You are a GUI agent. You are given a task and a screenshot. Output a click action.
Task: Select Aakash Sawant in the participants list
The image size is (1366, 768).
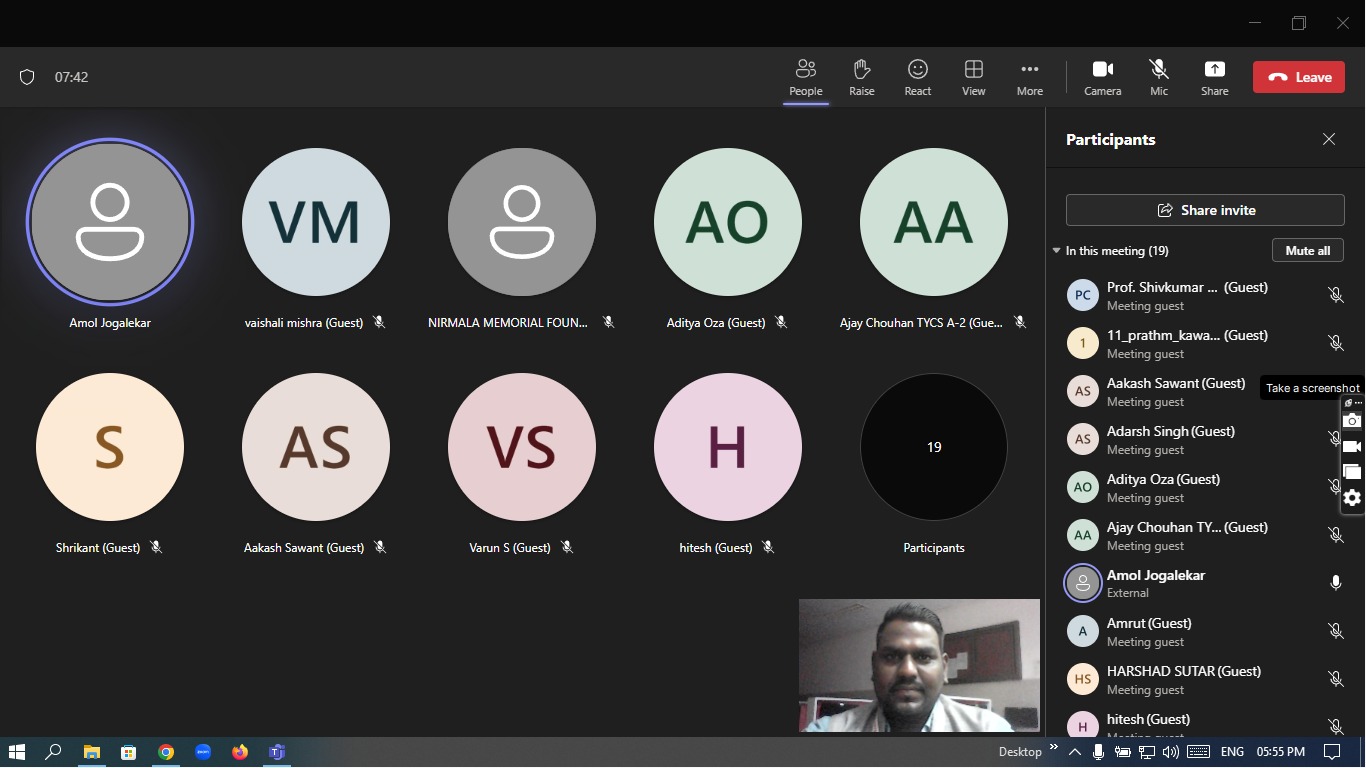[1175, 391]
